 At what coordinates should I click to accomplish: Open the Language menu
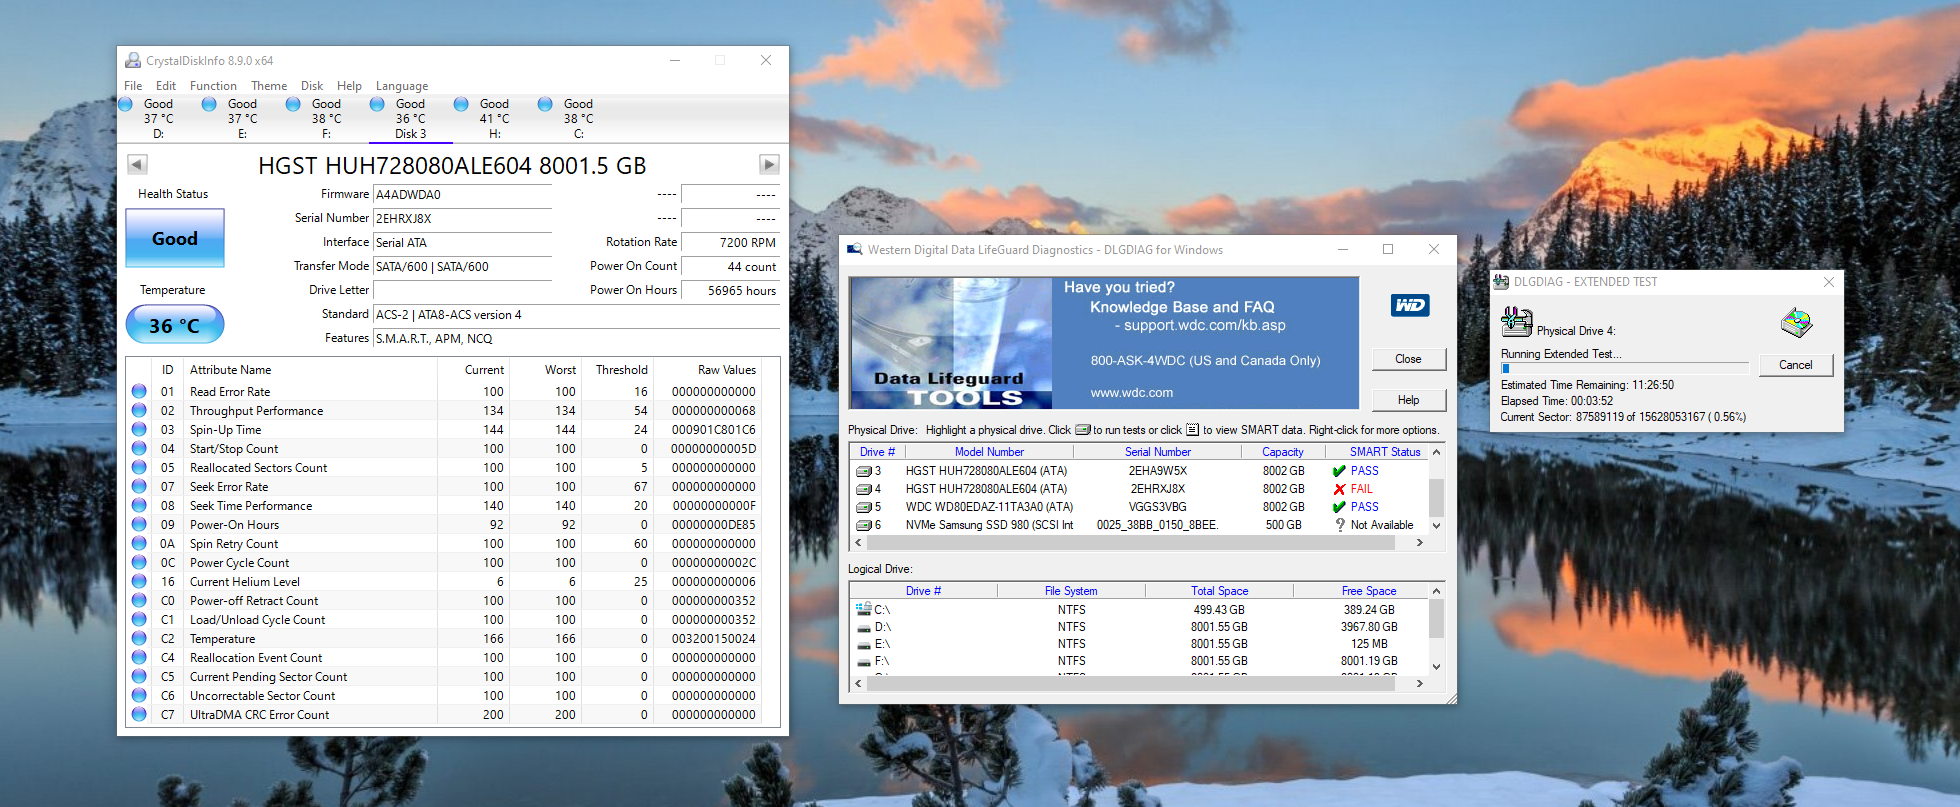click(x=402, y=86)
